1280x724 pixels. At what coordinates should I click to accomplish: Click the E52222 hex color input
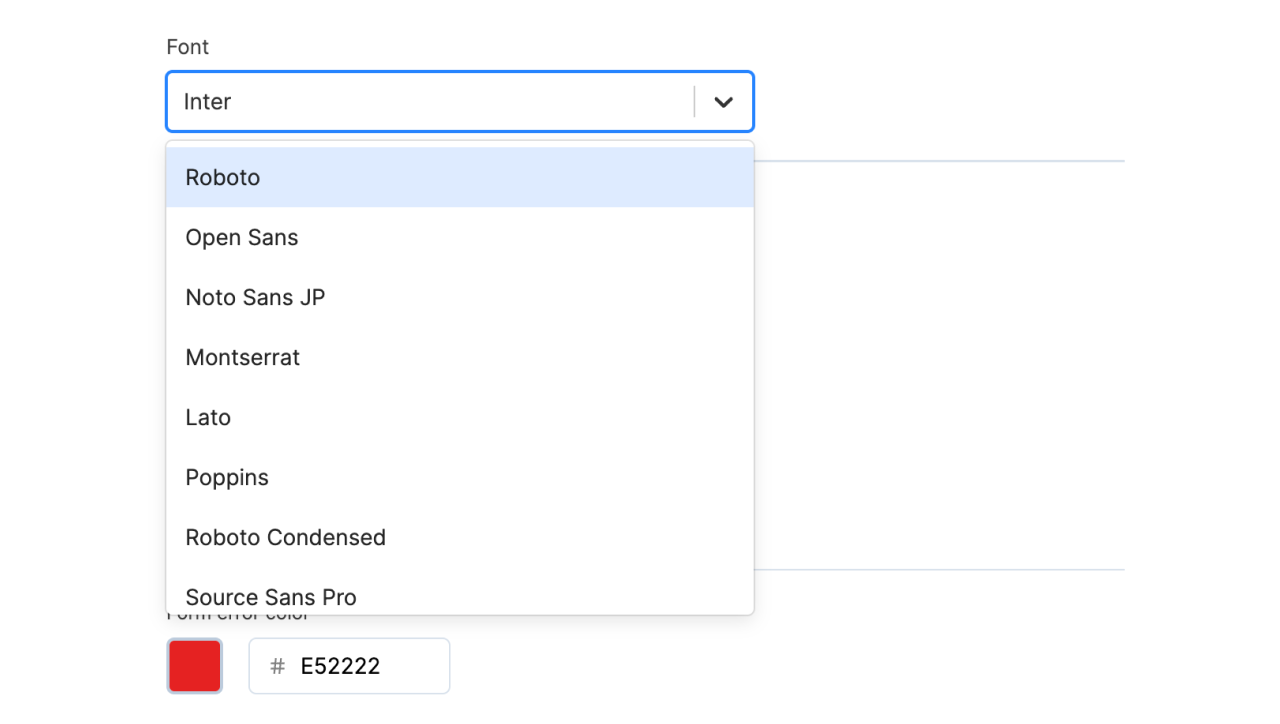tap(365, 666)
